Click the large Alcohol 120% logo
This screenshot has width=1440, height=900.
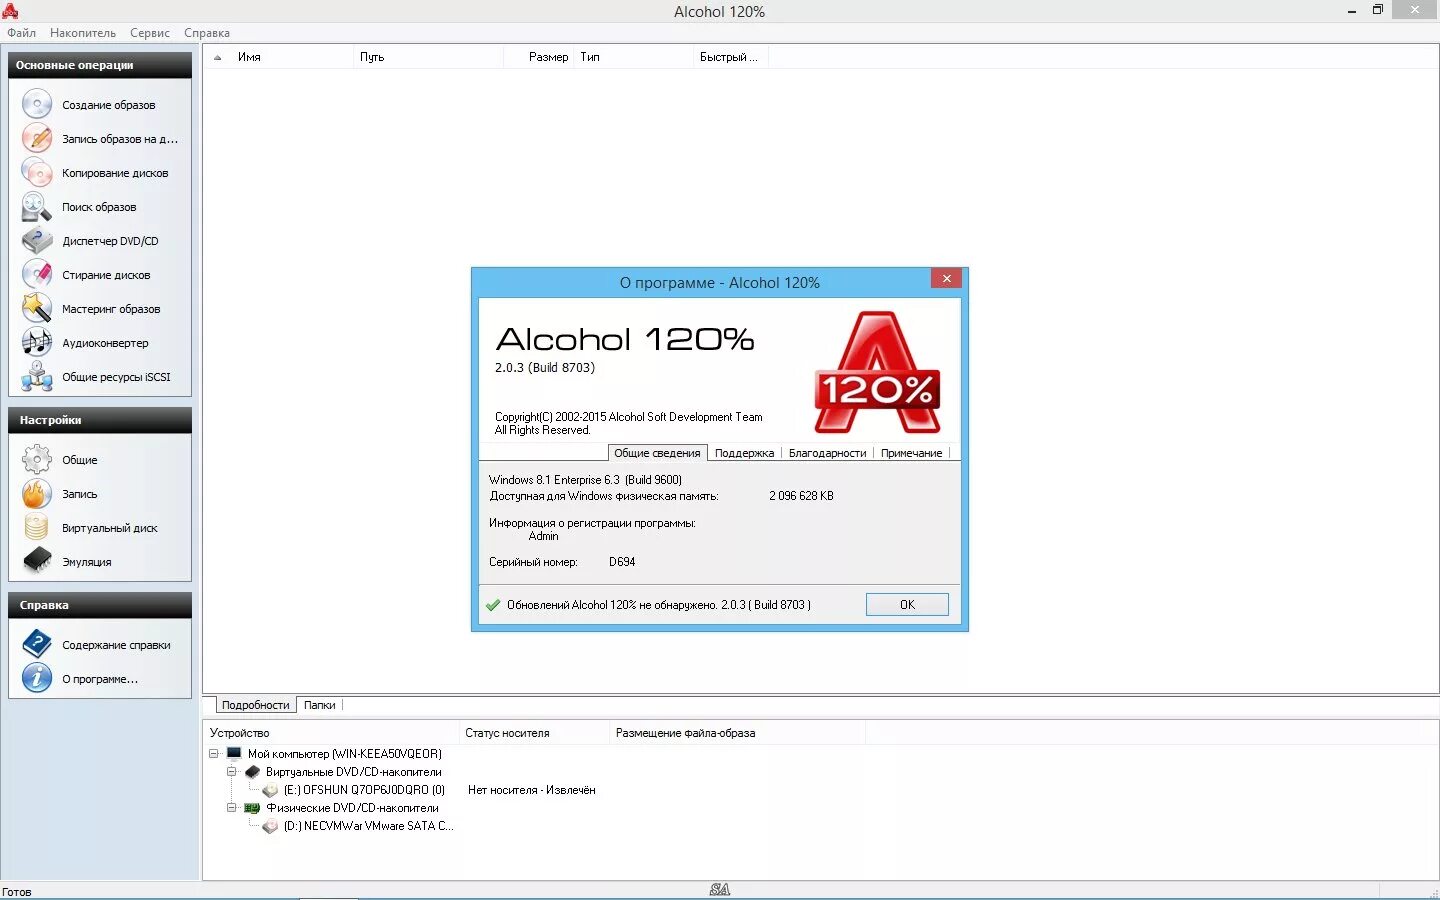[878, 373]
